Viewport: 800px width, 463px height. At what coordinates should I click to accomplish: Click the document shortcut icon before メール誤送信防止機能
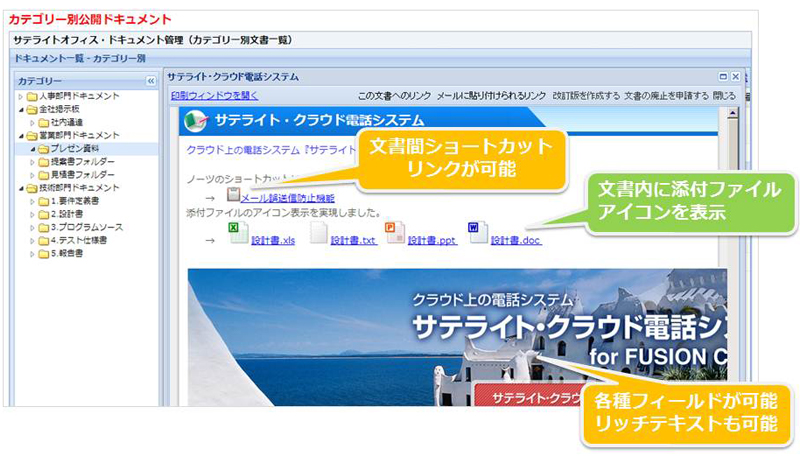coord(232,195)
